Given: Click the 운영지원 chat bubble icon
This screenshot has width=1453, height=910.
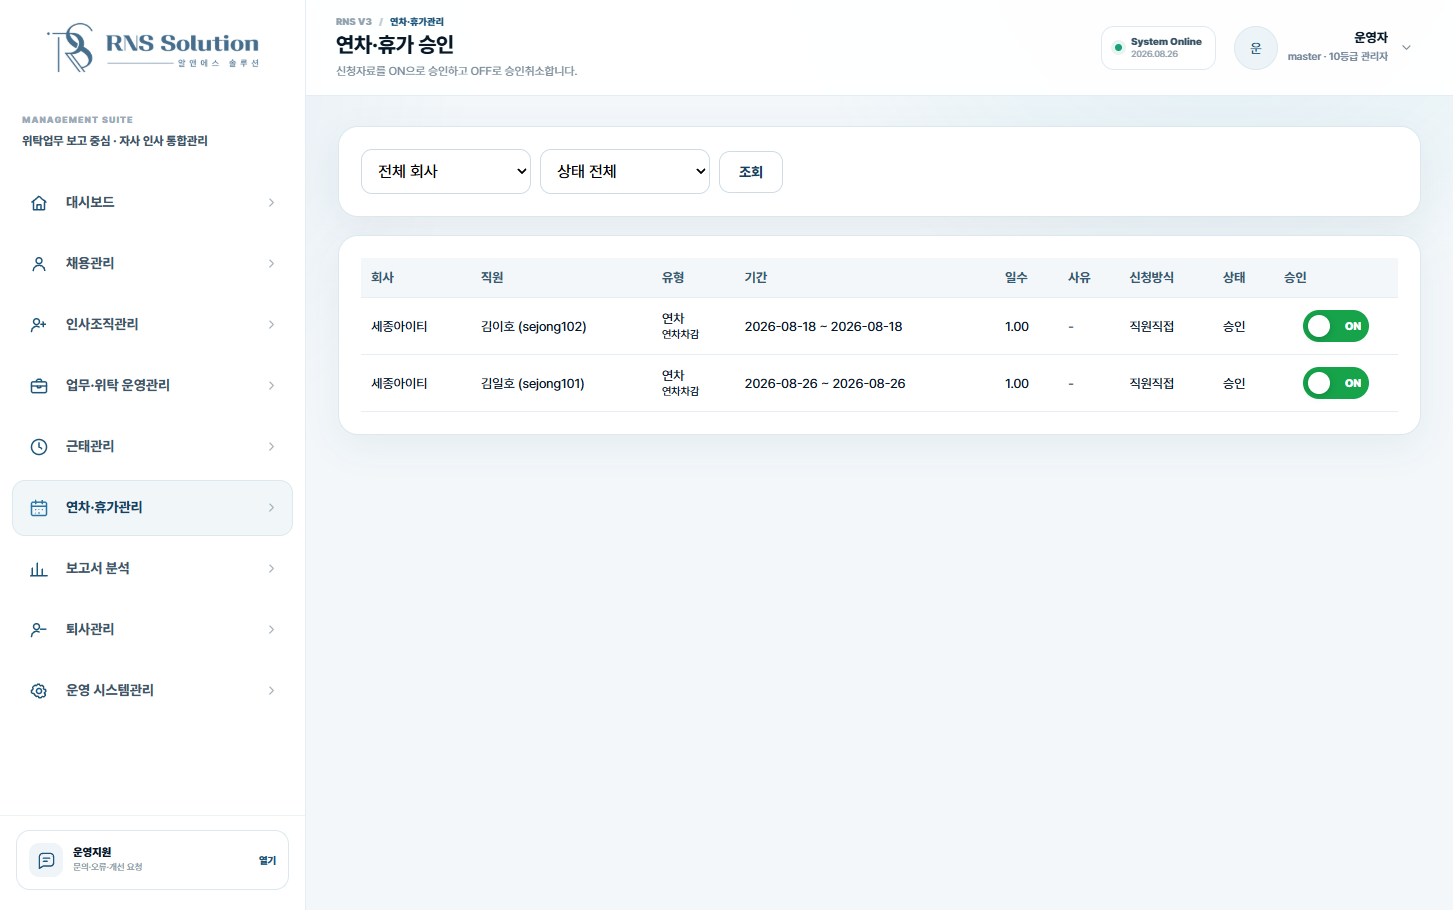Looking at the screenshot, I should [x=46, y=860].
